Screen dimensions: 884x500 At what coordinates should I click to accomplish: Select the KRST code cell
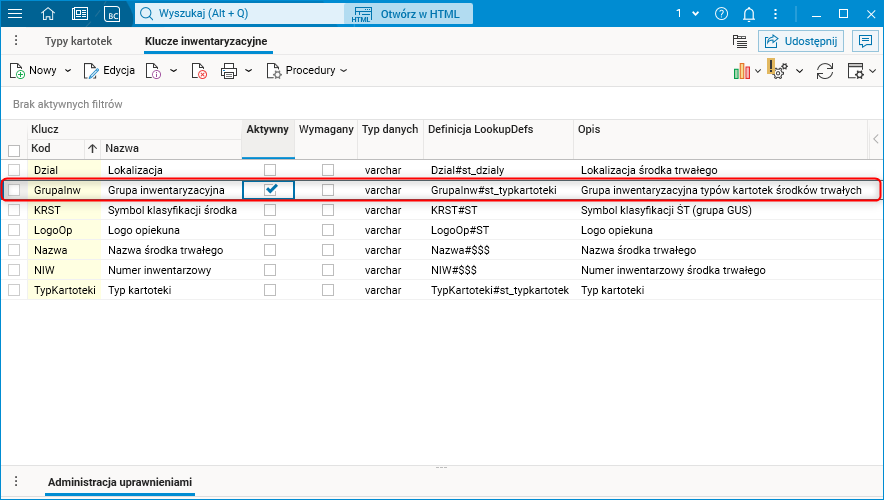click(x=65, y=210)
